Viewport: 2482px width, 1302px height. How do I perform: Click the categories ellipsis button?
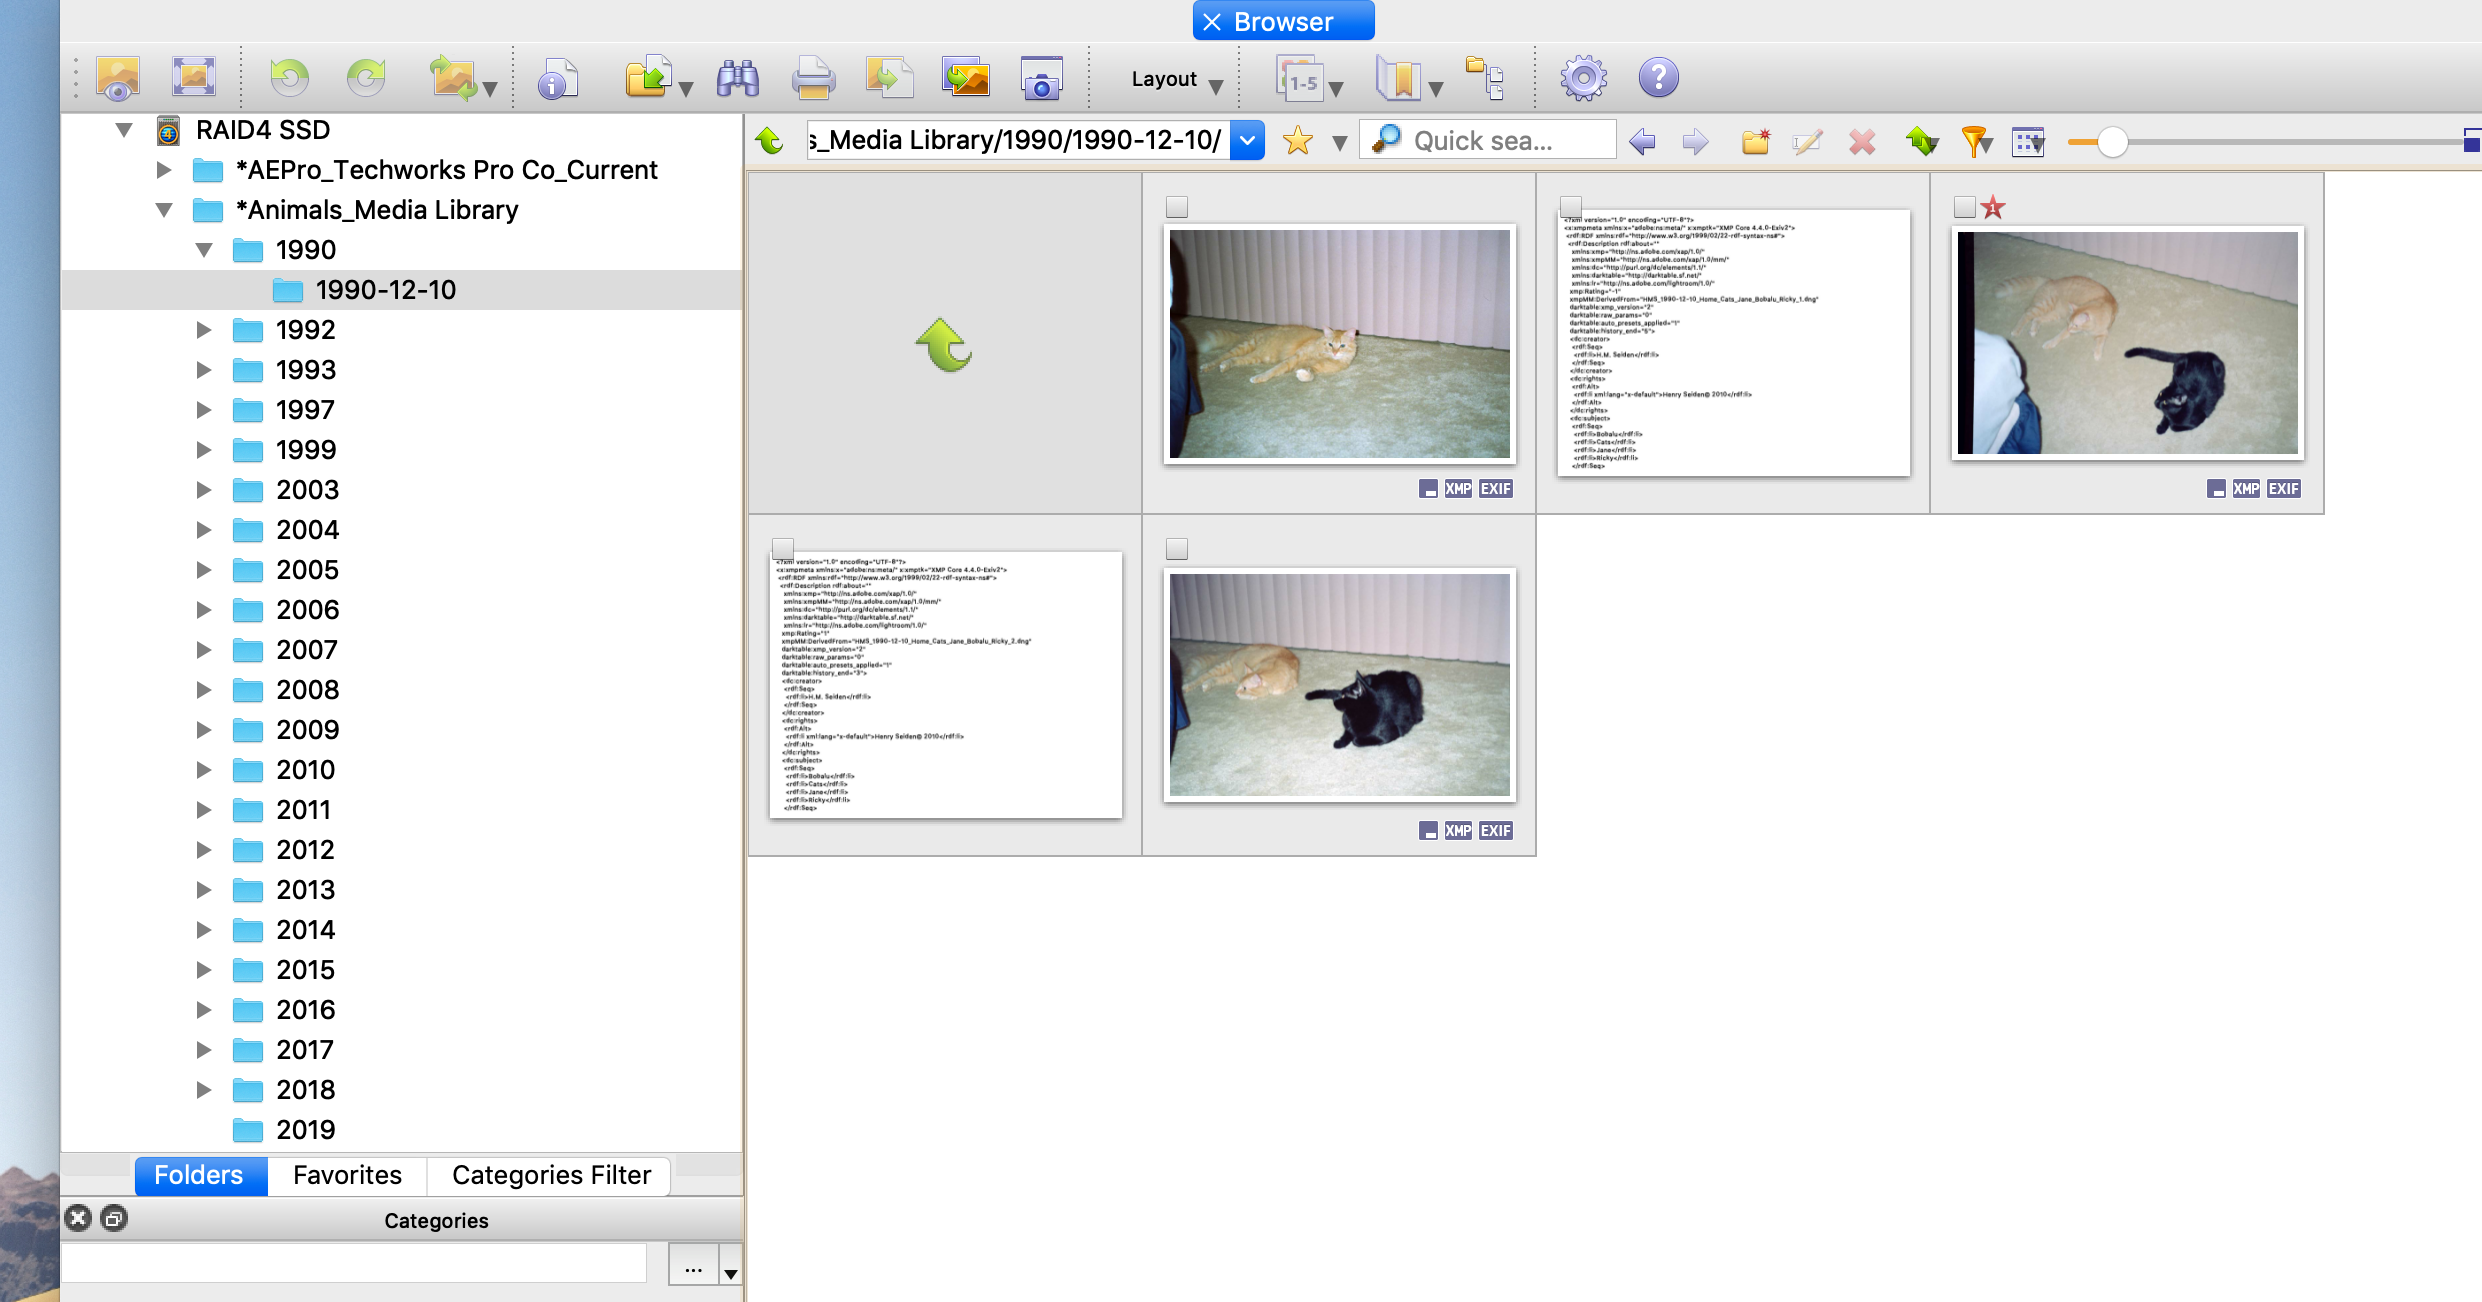[693, 1267]
